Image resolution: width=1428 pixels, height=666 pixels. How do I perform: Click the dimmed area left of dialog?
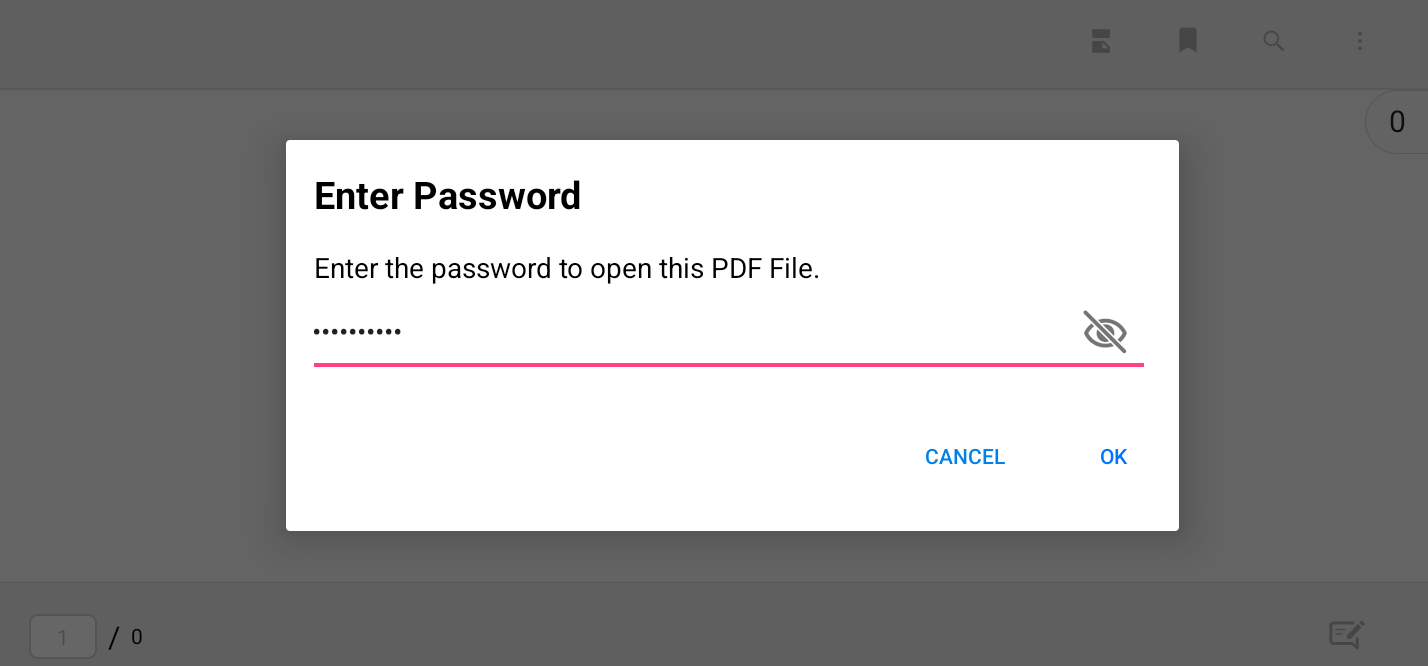coord(140,330)
